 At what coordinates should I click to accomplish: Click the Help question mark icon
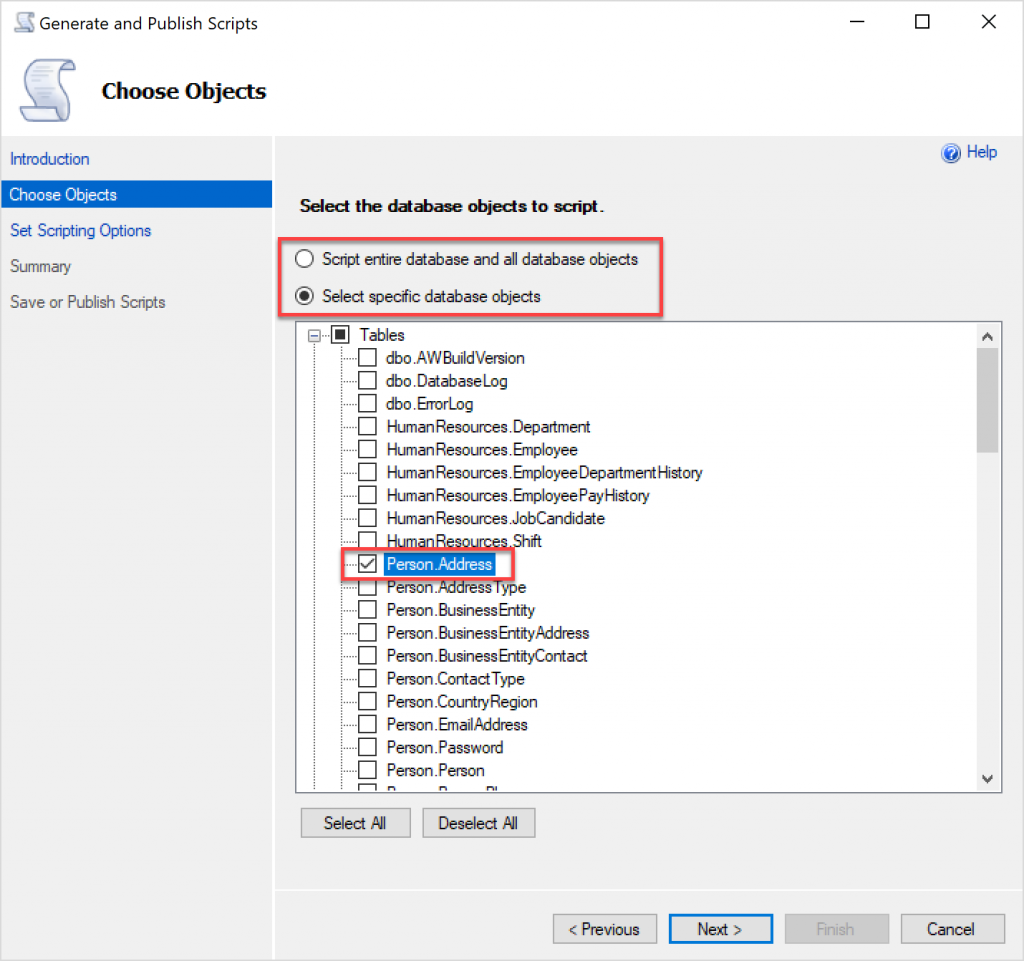click(x=951, y=153)
